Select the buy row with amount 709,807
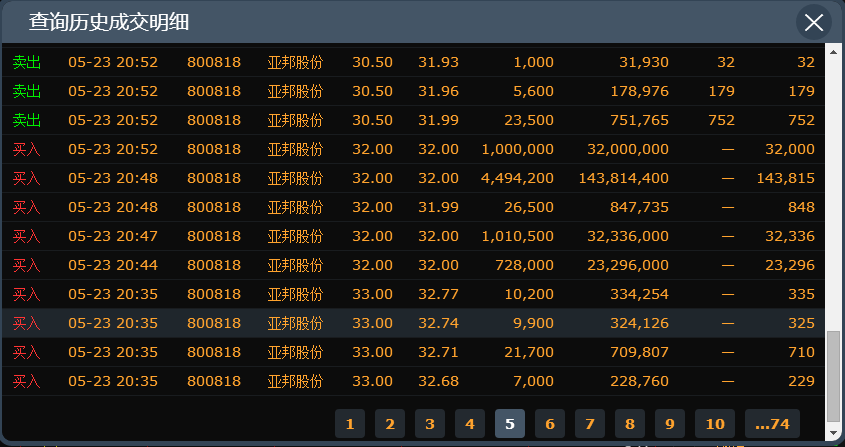 pyautogui.click(x=413, y=353)
